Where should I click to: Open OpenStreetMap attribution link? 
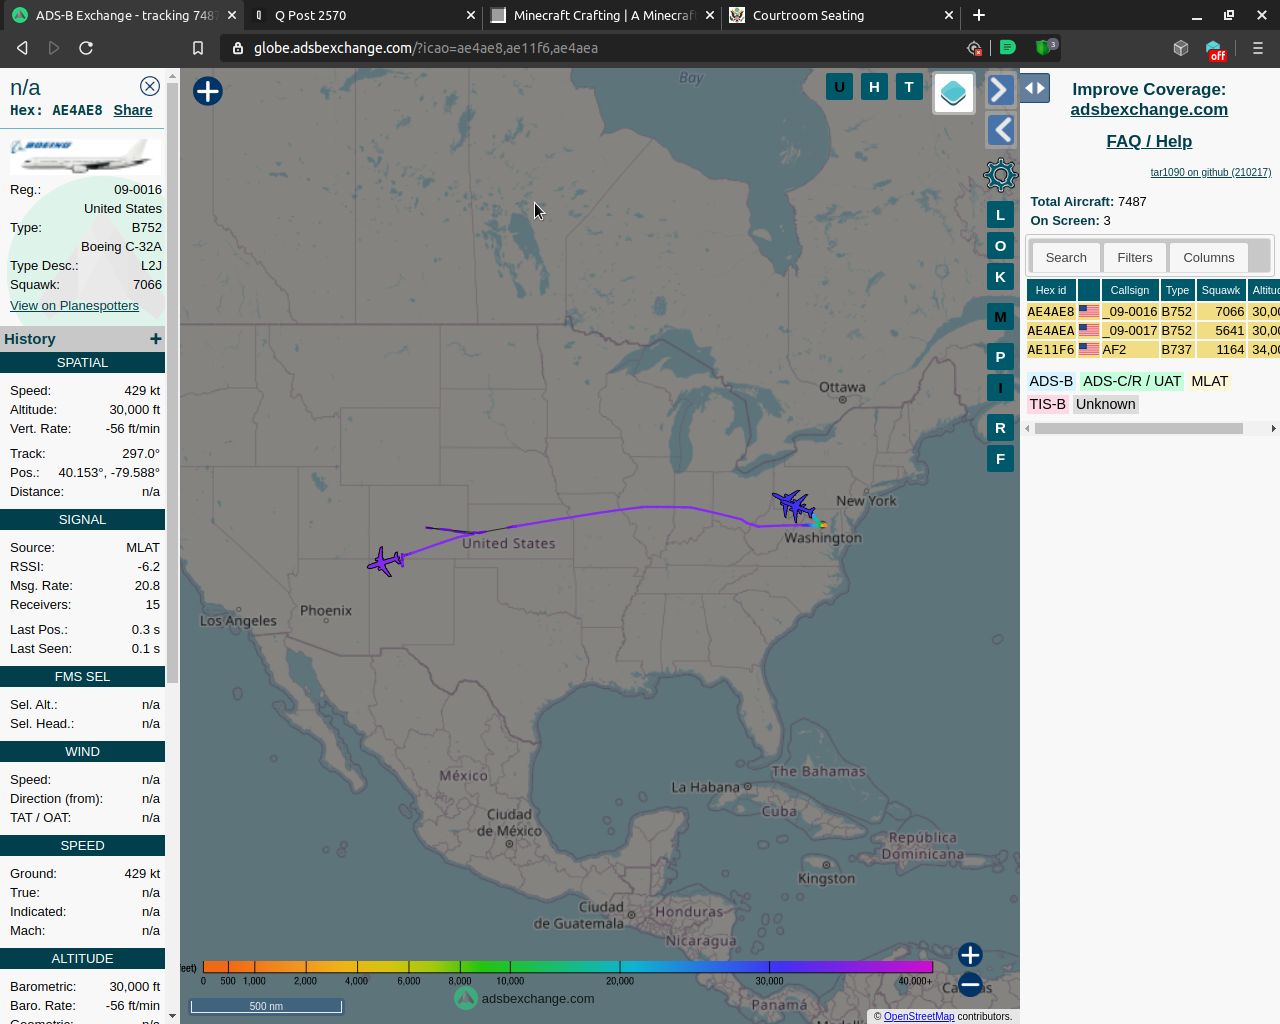point(919,1016)
